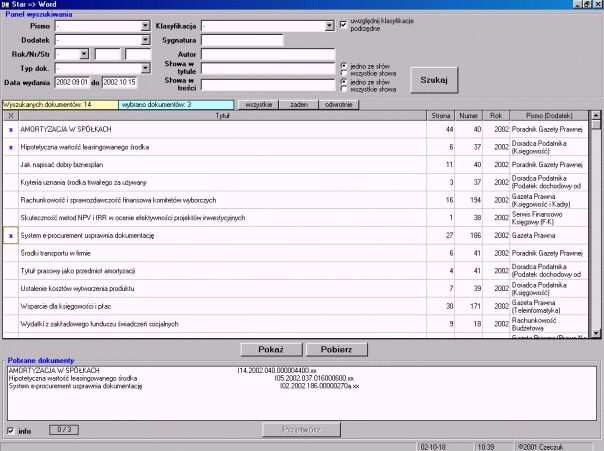The width and height of the screenshot is (604, 451).
Task: Expand the Klasyfikacja combo box
Action: (x=331, y=25)
